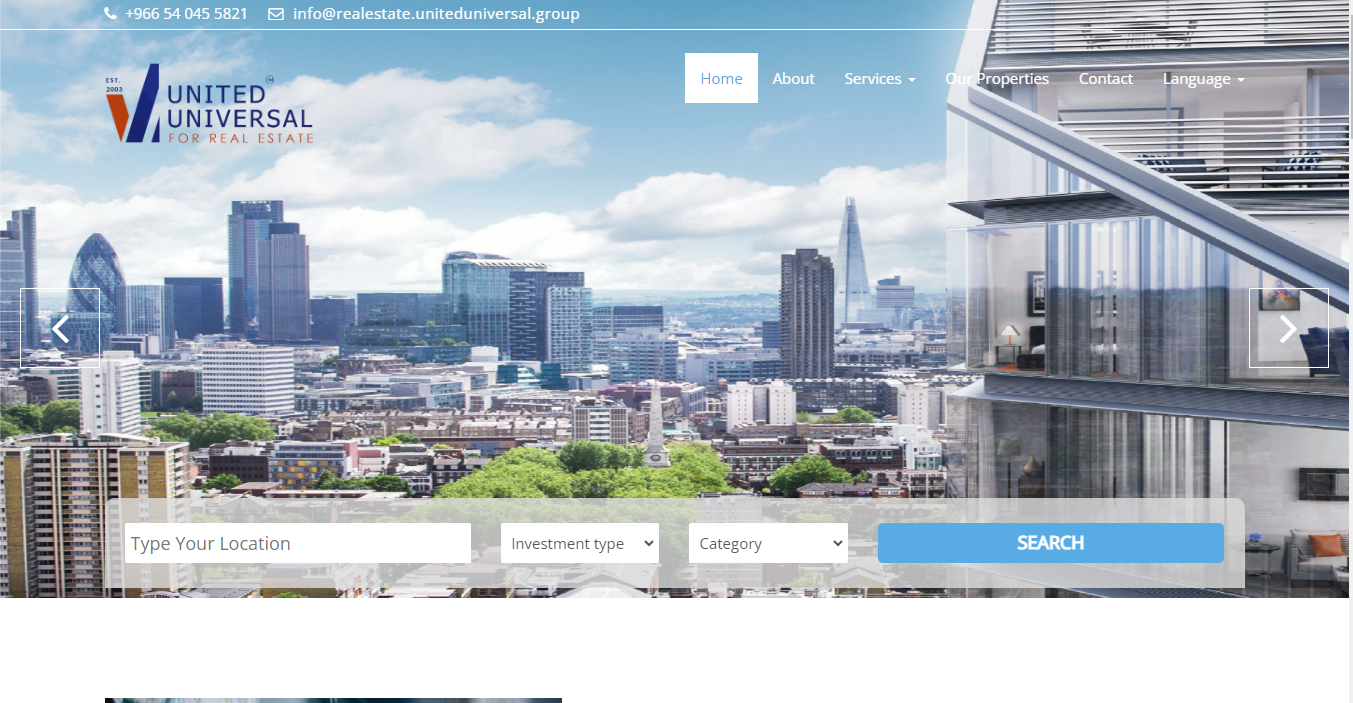
Task: Call the +966 54 045 5821 number link
Action: (x=186, y=14)
